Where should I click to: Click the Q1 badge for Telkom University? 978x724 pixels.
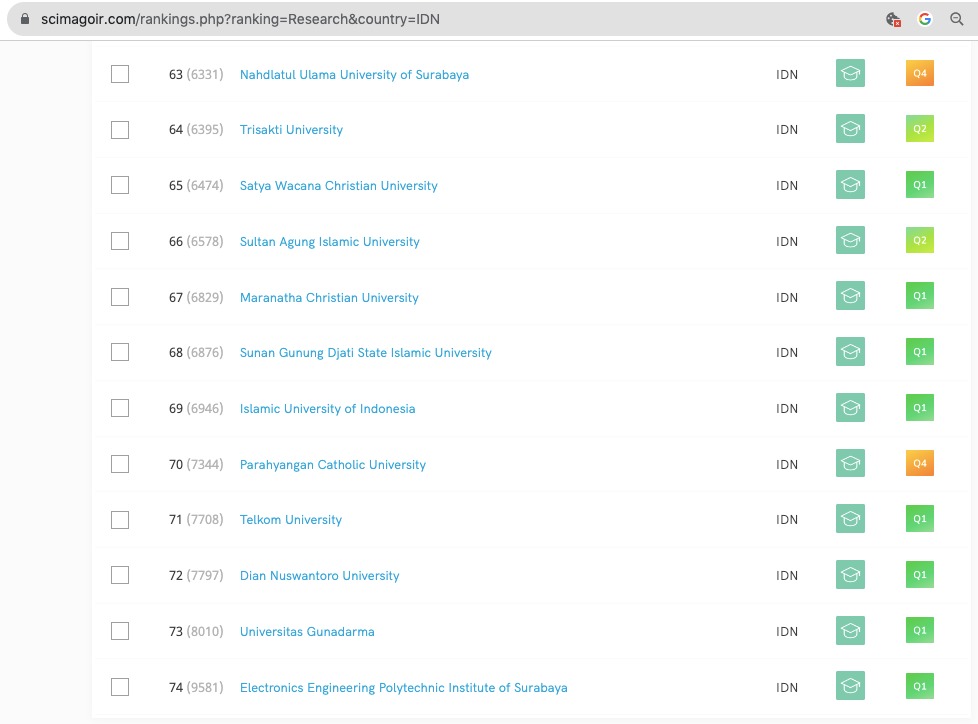coord(920,519)
